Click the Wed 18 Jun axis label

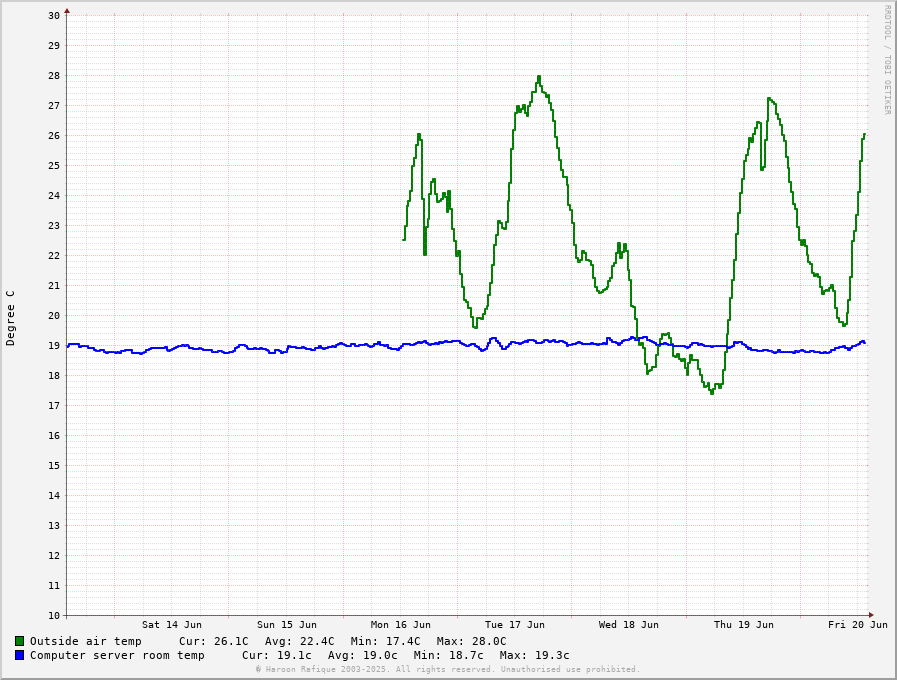click(629, 625)
